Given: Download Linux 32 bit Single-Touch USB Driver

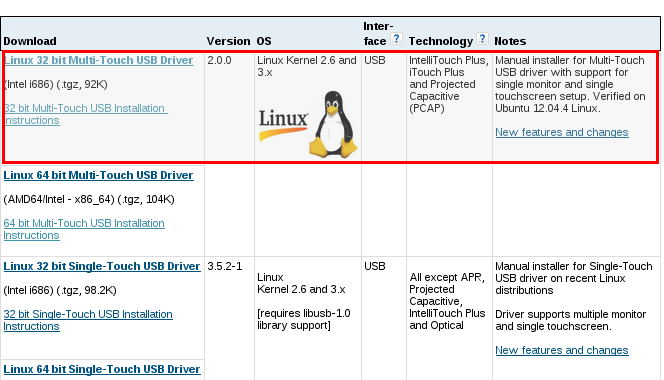Looking at the screenshot, I should point(102,266).
